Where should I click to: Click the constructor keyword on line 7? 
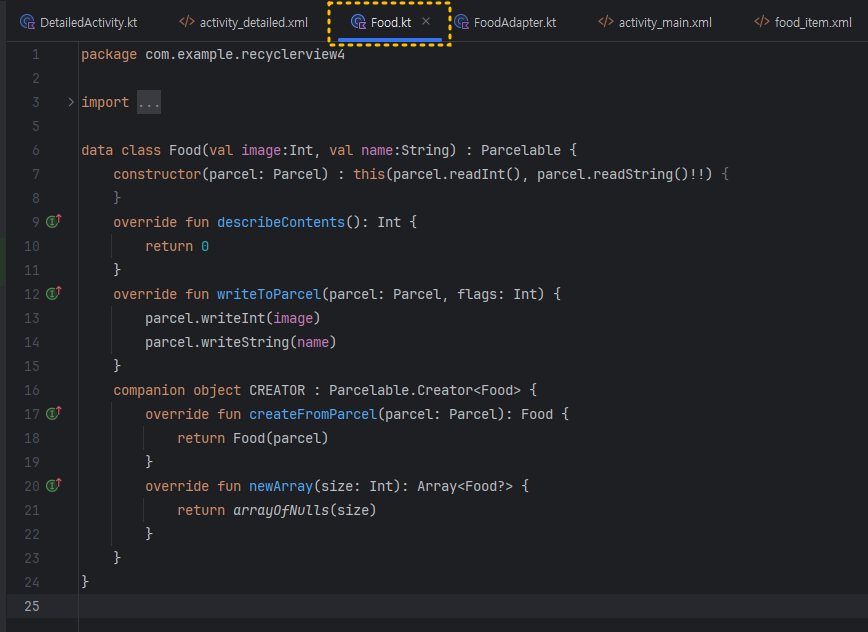[157, 174]
